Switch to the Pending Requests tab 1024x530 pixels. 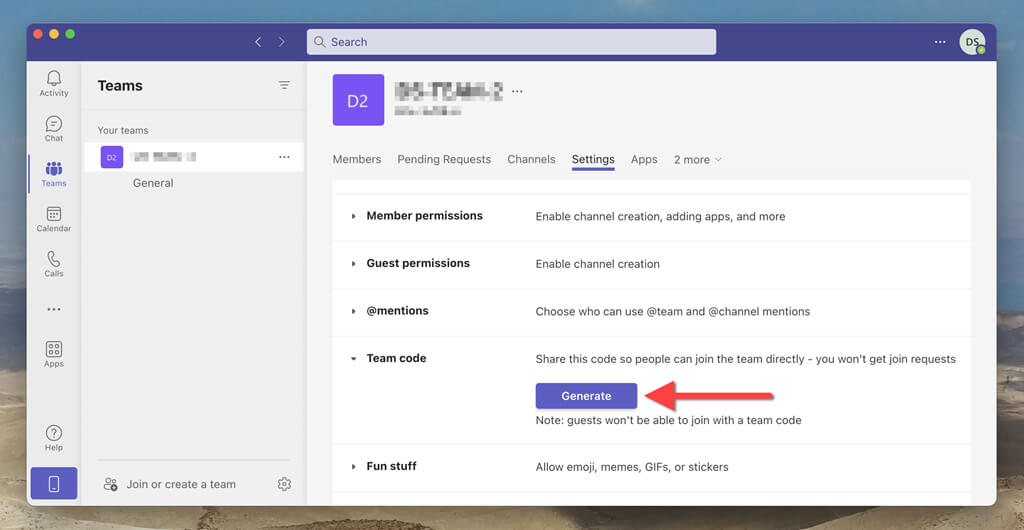(444, 160)
